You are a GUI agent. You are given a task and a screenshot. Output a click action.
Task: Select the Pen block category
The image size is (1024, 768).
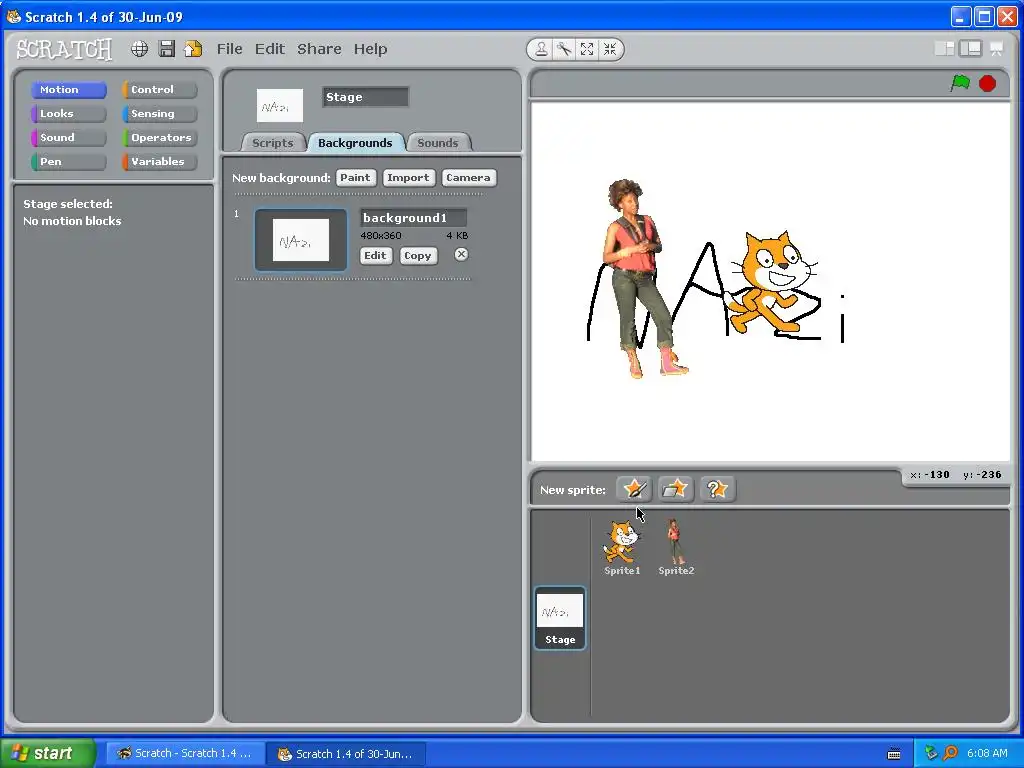[x=69, y=161]
